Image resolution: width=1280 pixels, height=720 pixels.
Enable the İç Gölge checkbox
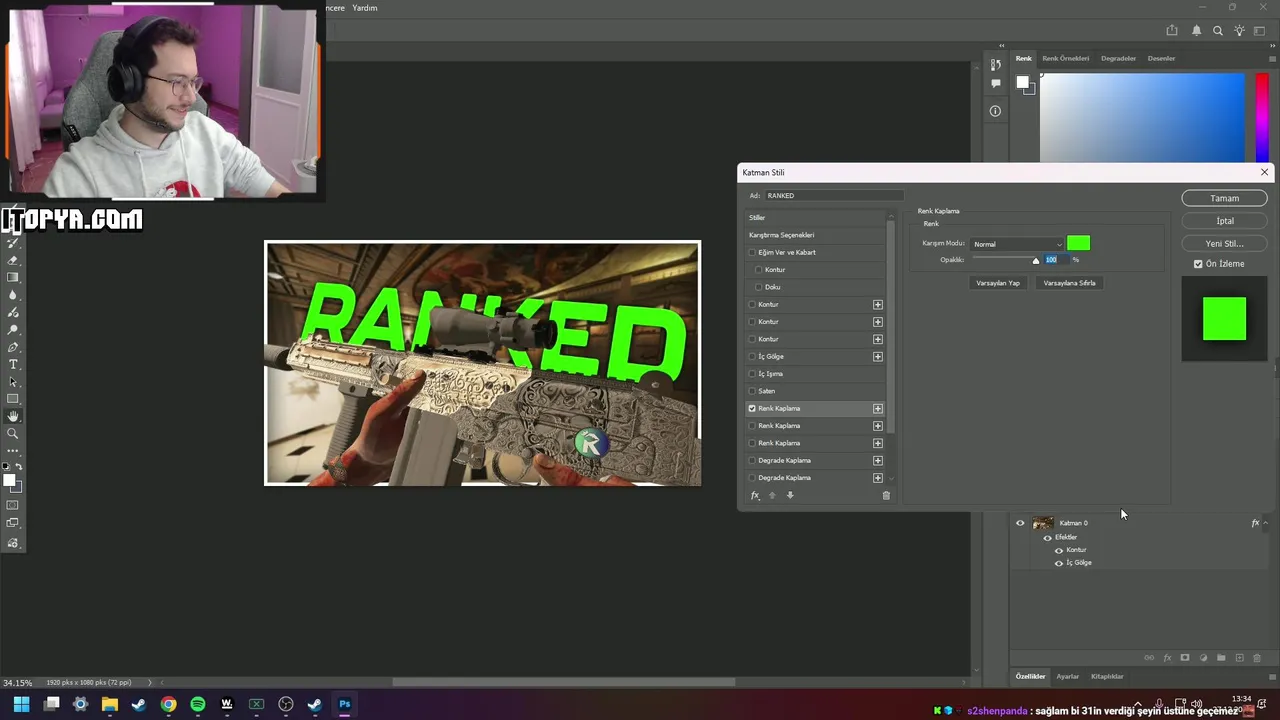pos(753,356)
